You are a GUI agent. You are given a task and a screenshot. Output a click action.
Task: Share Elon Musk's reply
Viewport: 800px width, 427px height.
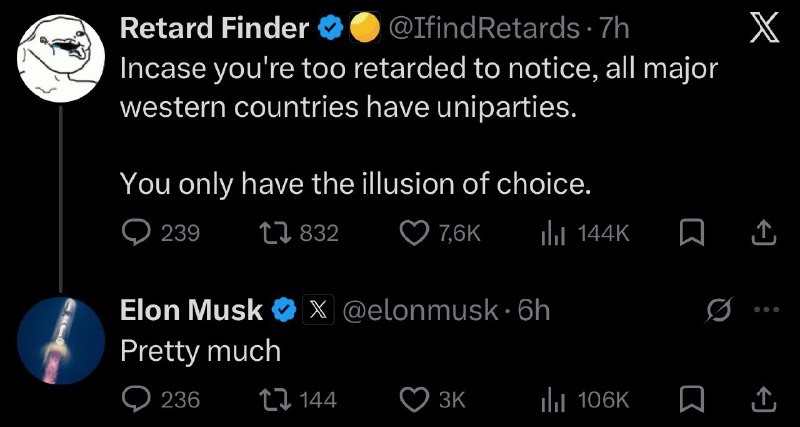click(763, 399)
